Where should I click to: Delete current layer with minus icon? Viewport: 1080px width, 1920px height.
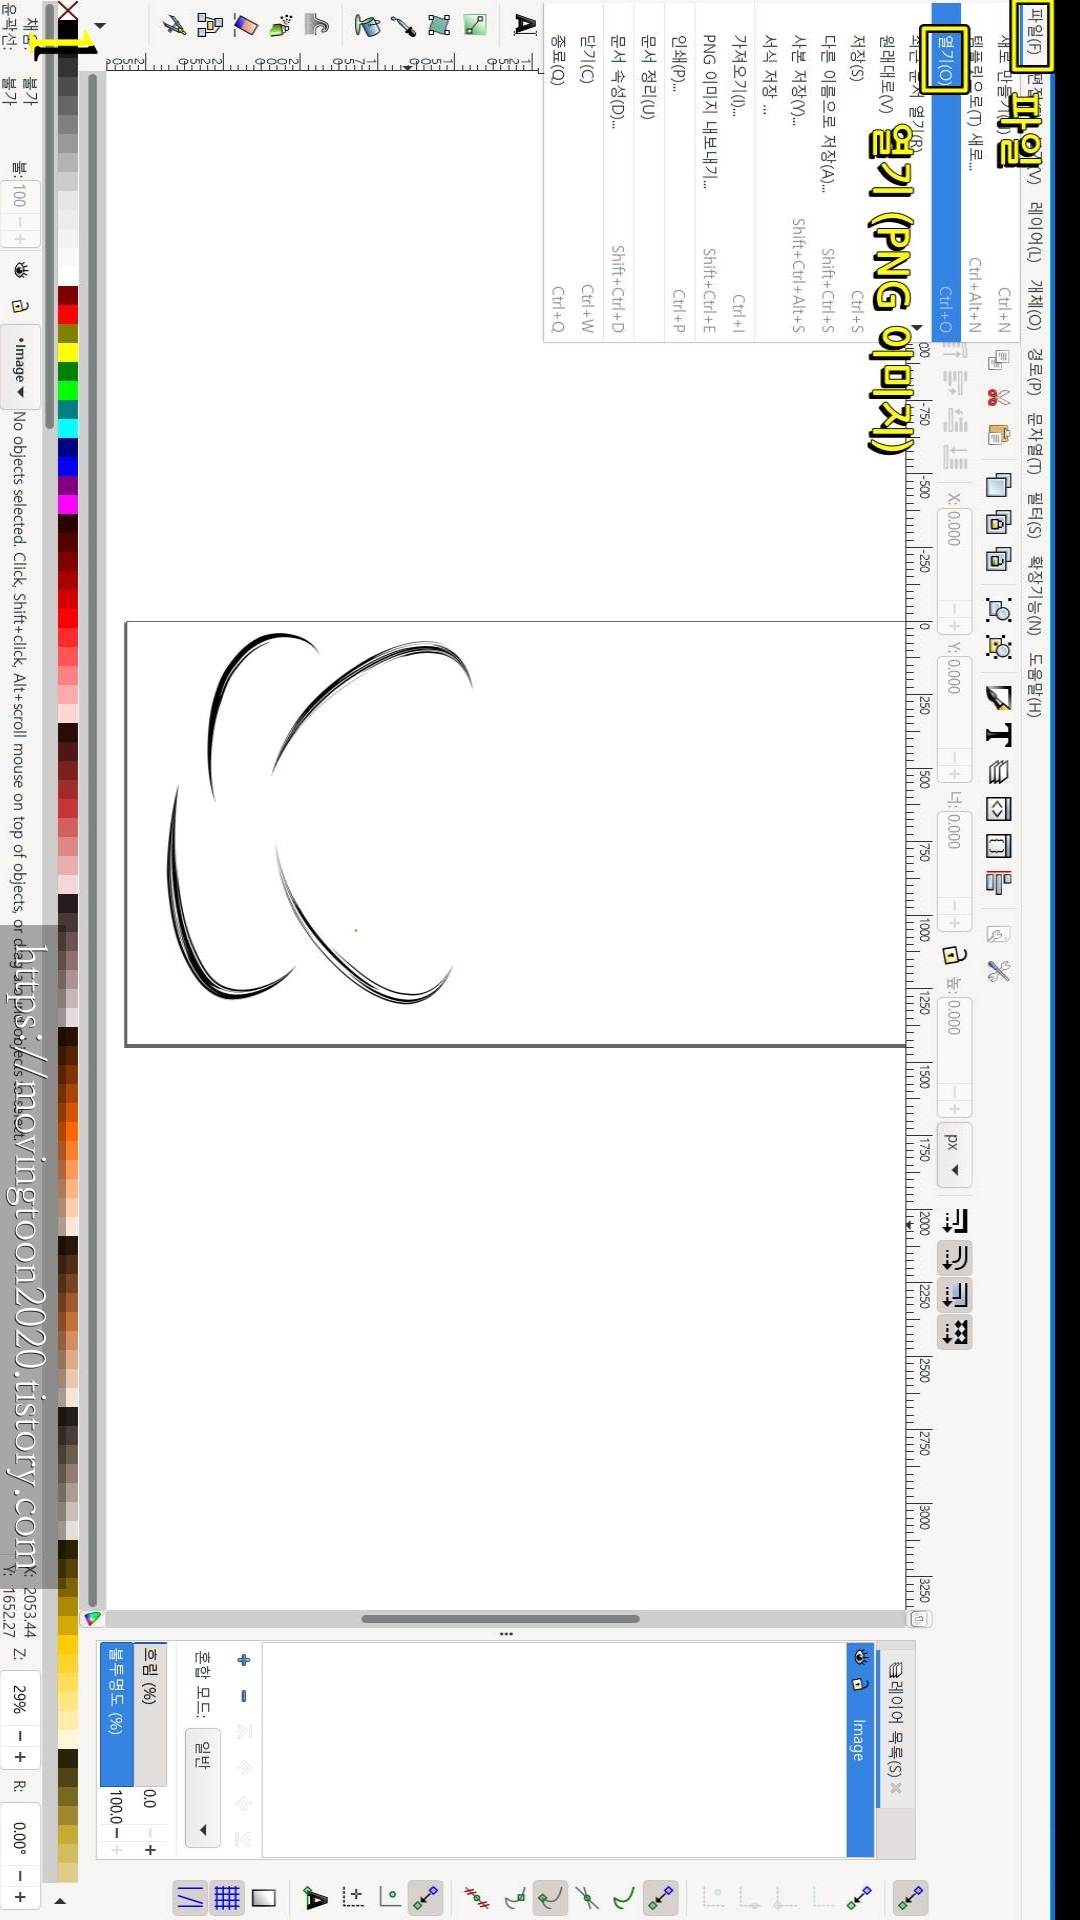coord(243,1696)
